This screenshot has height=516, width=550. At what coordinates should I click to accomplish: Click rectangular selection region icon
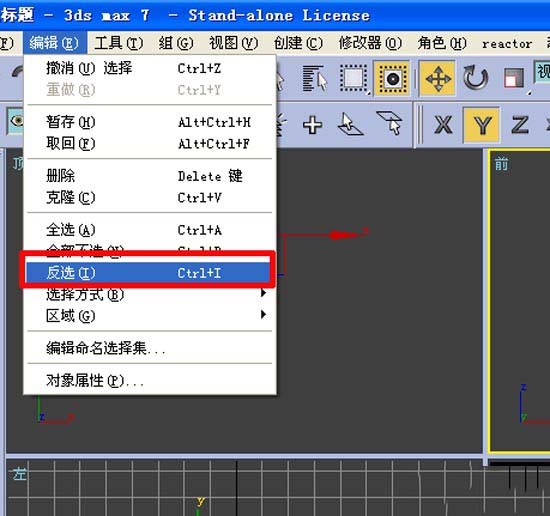(354, 78)
